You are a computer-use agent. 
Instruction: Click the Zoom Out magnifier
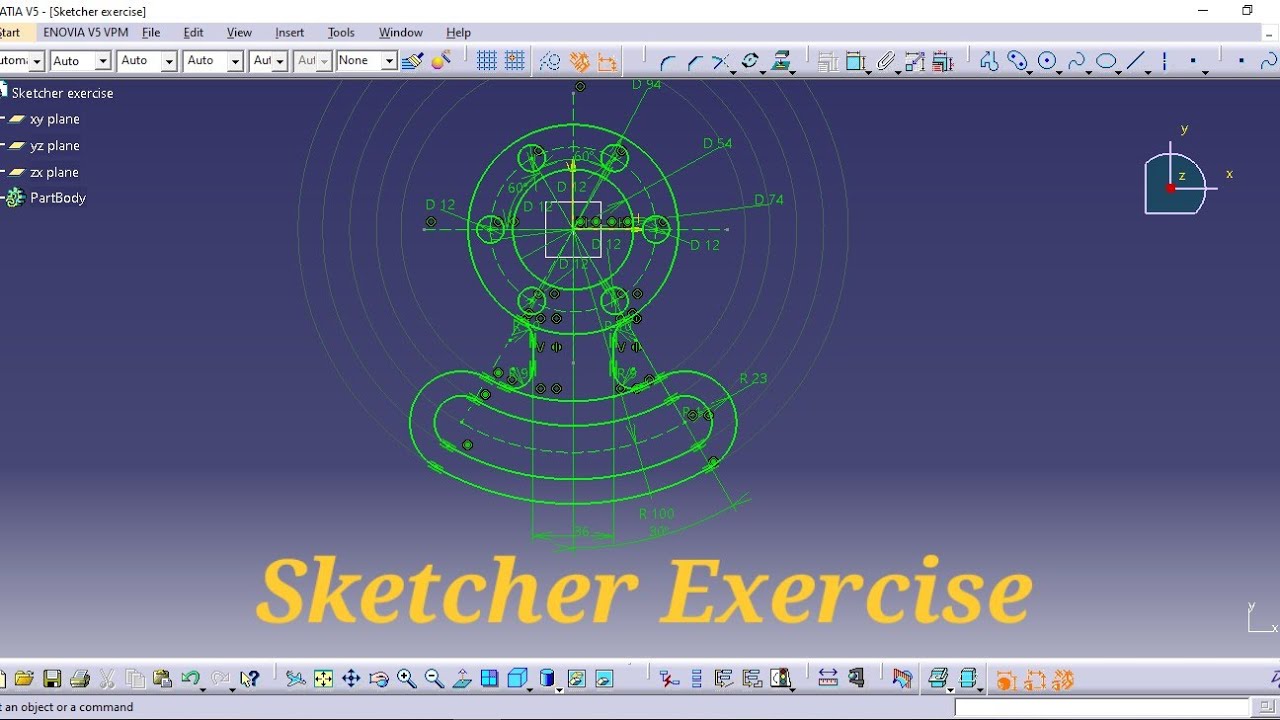pos(434,679)
